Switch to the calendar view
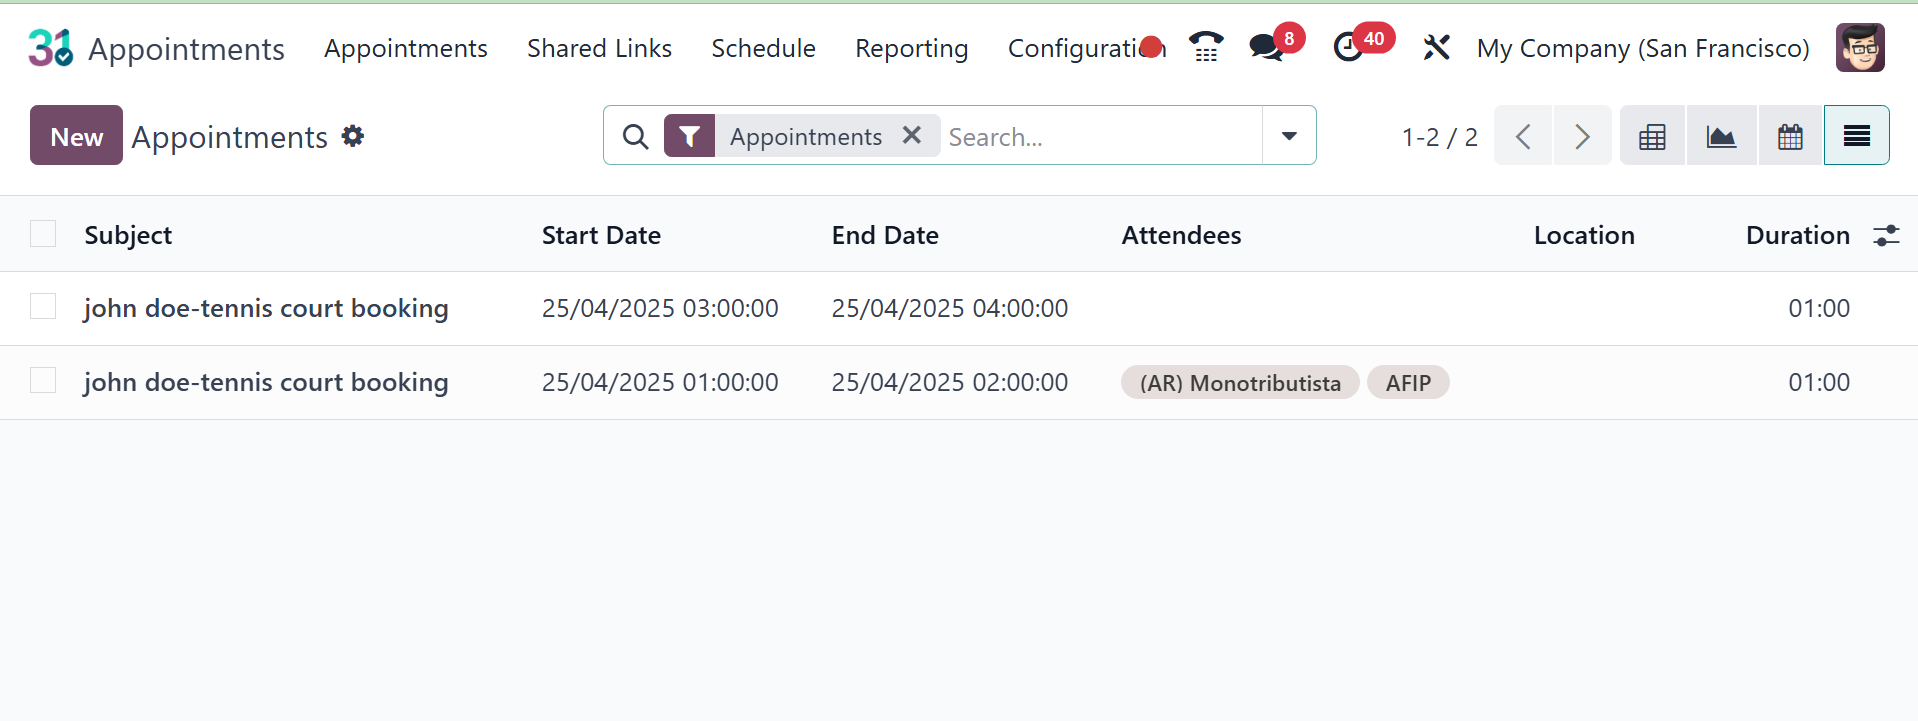 click(1790, 136)
